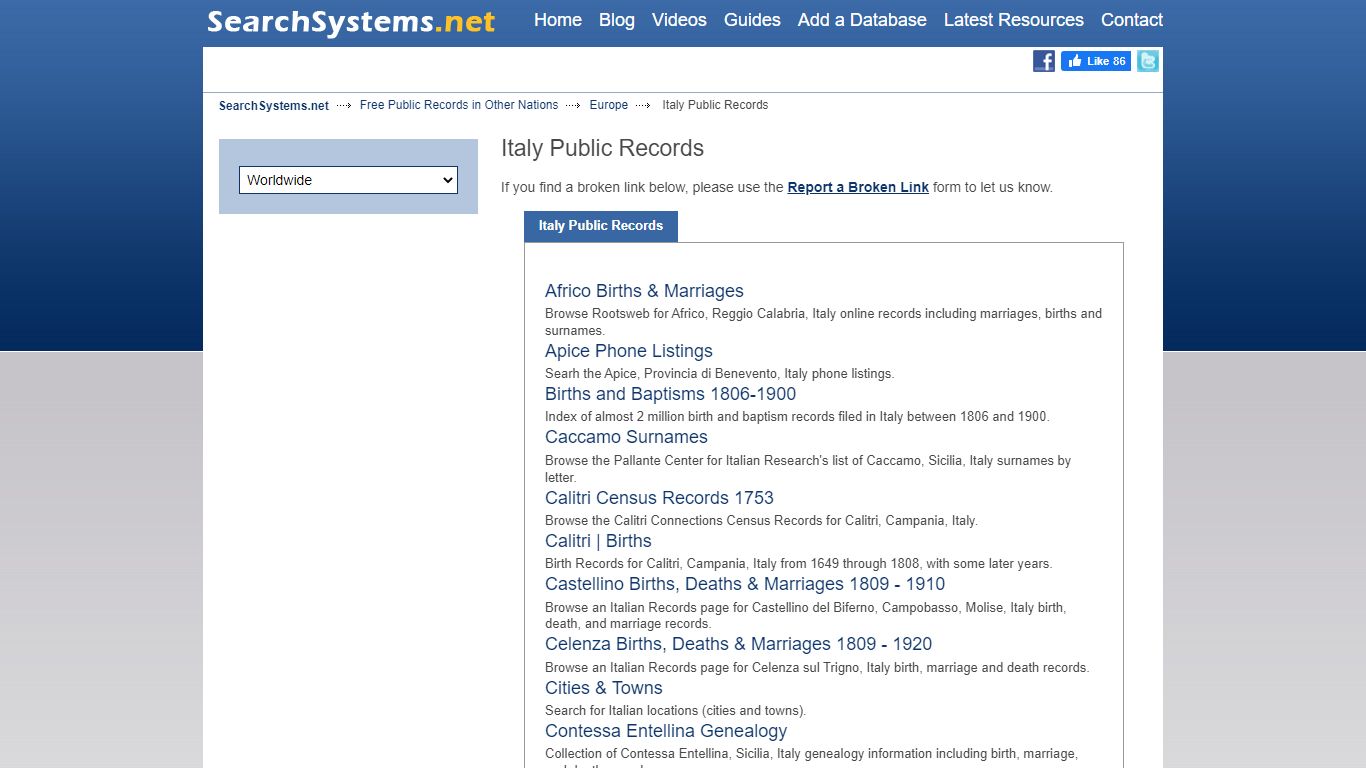Viewport: 1366px width, 768px height.
Task: Click description 'Index of almost 2 million birth'
Action: pos(797,417)
